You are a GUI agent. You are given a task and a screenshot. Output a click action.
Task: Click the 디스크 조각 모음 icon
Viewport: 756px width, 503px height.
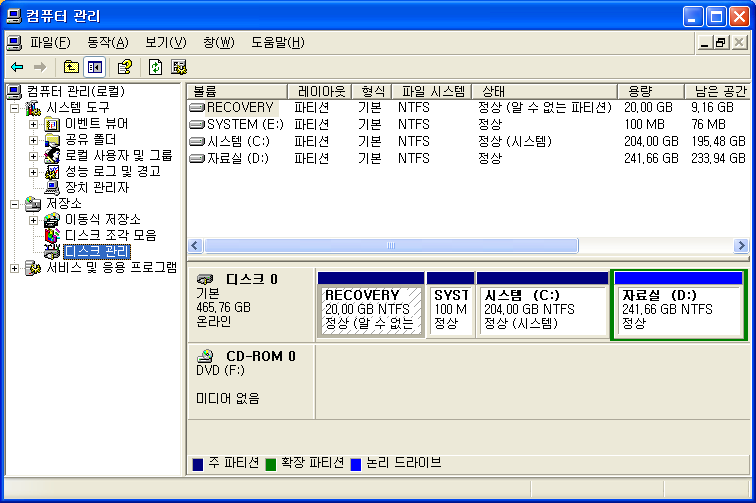(52, 236)
